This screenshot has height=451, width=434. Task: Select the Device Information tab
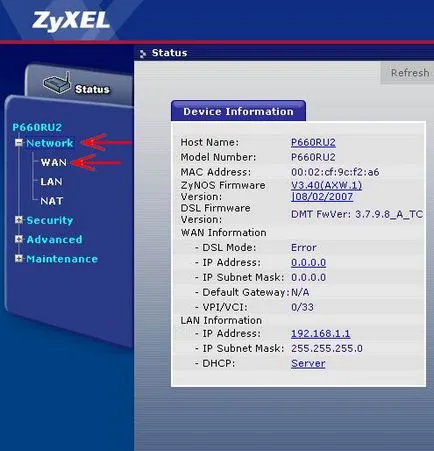238,111
